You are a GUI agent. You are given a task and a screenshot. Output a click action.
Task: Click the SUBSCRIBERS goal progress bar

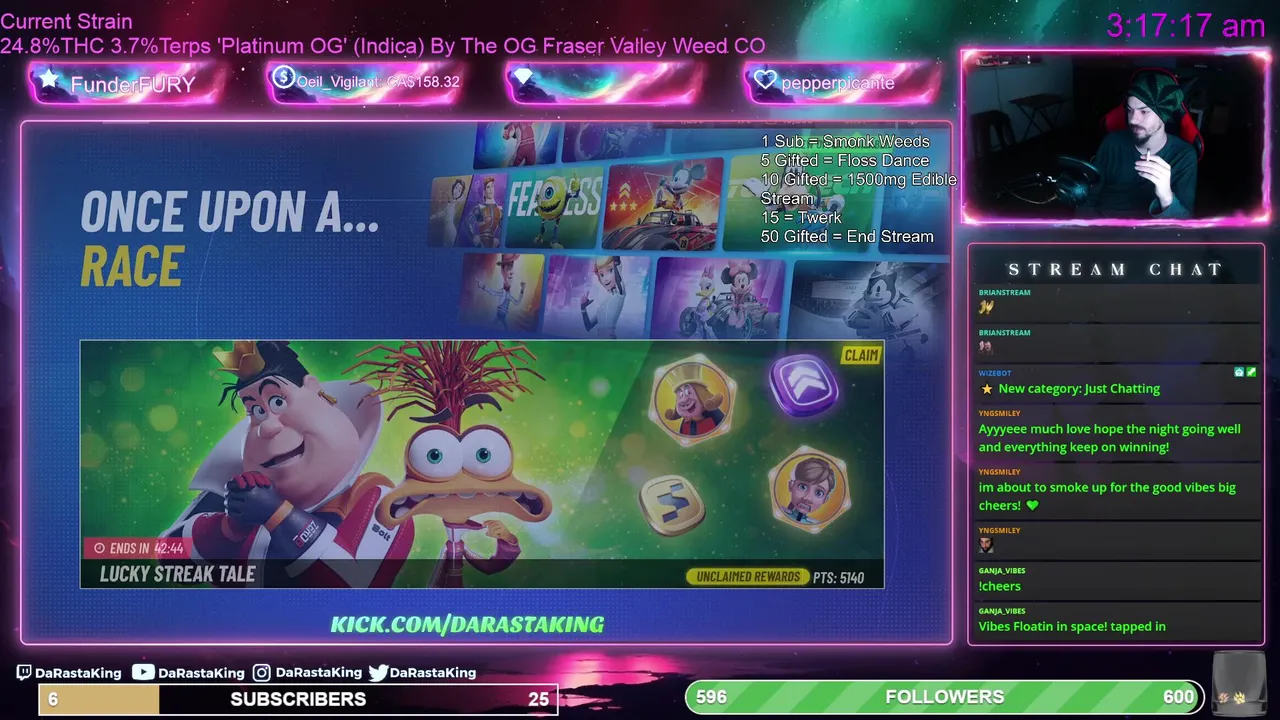[x=298, y=699]
